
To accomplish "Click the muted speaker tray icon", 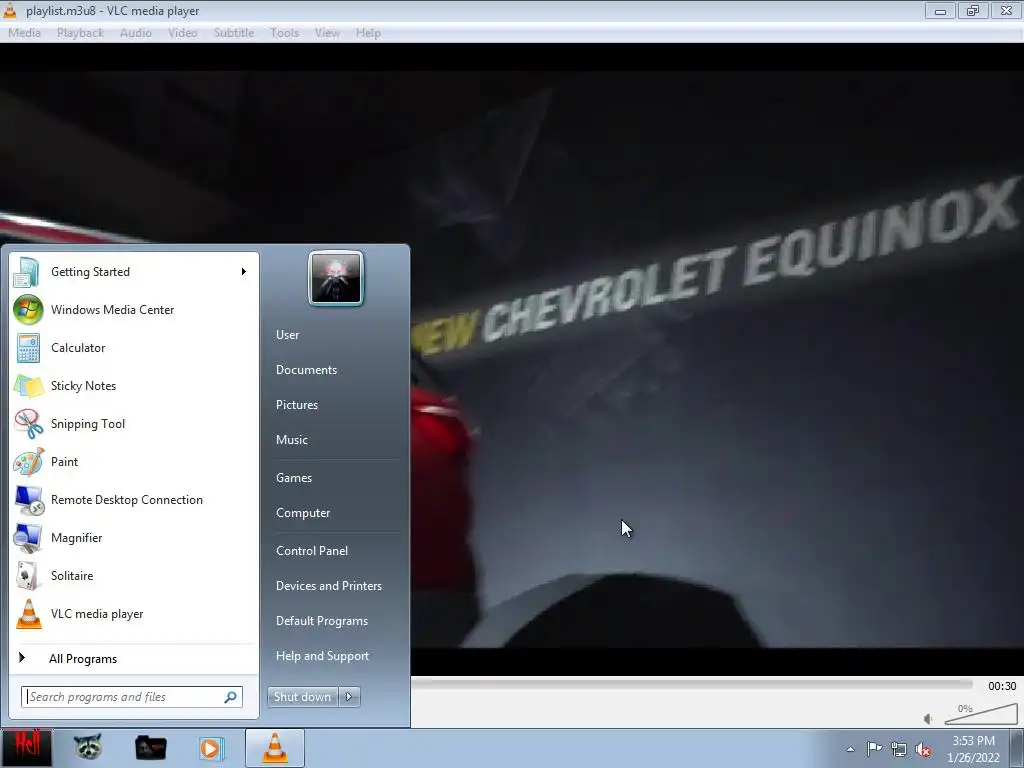I will [x=923, y=749].
